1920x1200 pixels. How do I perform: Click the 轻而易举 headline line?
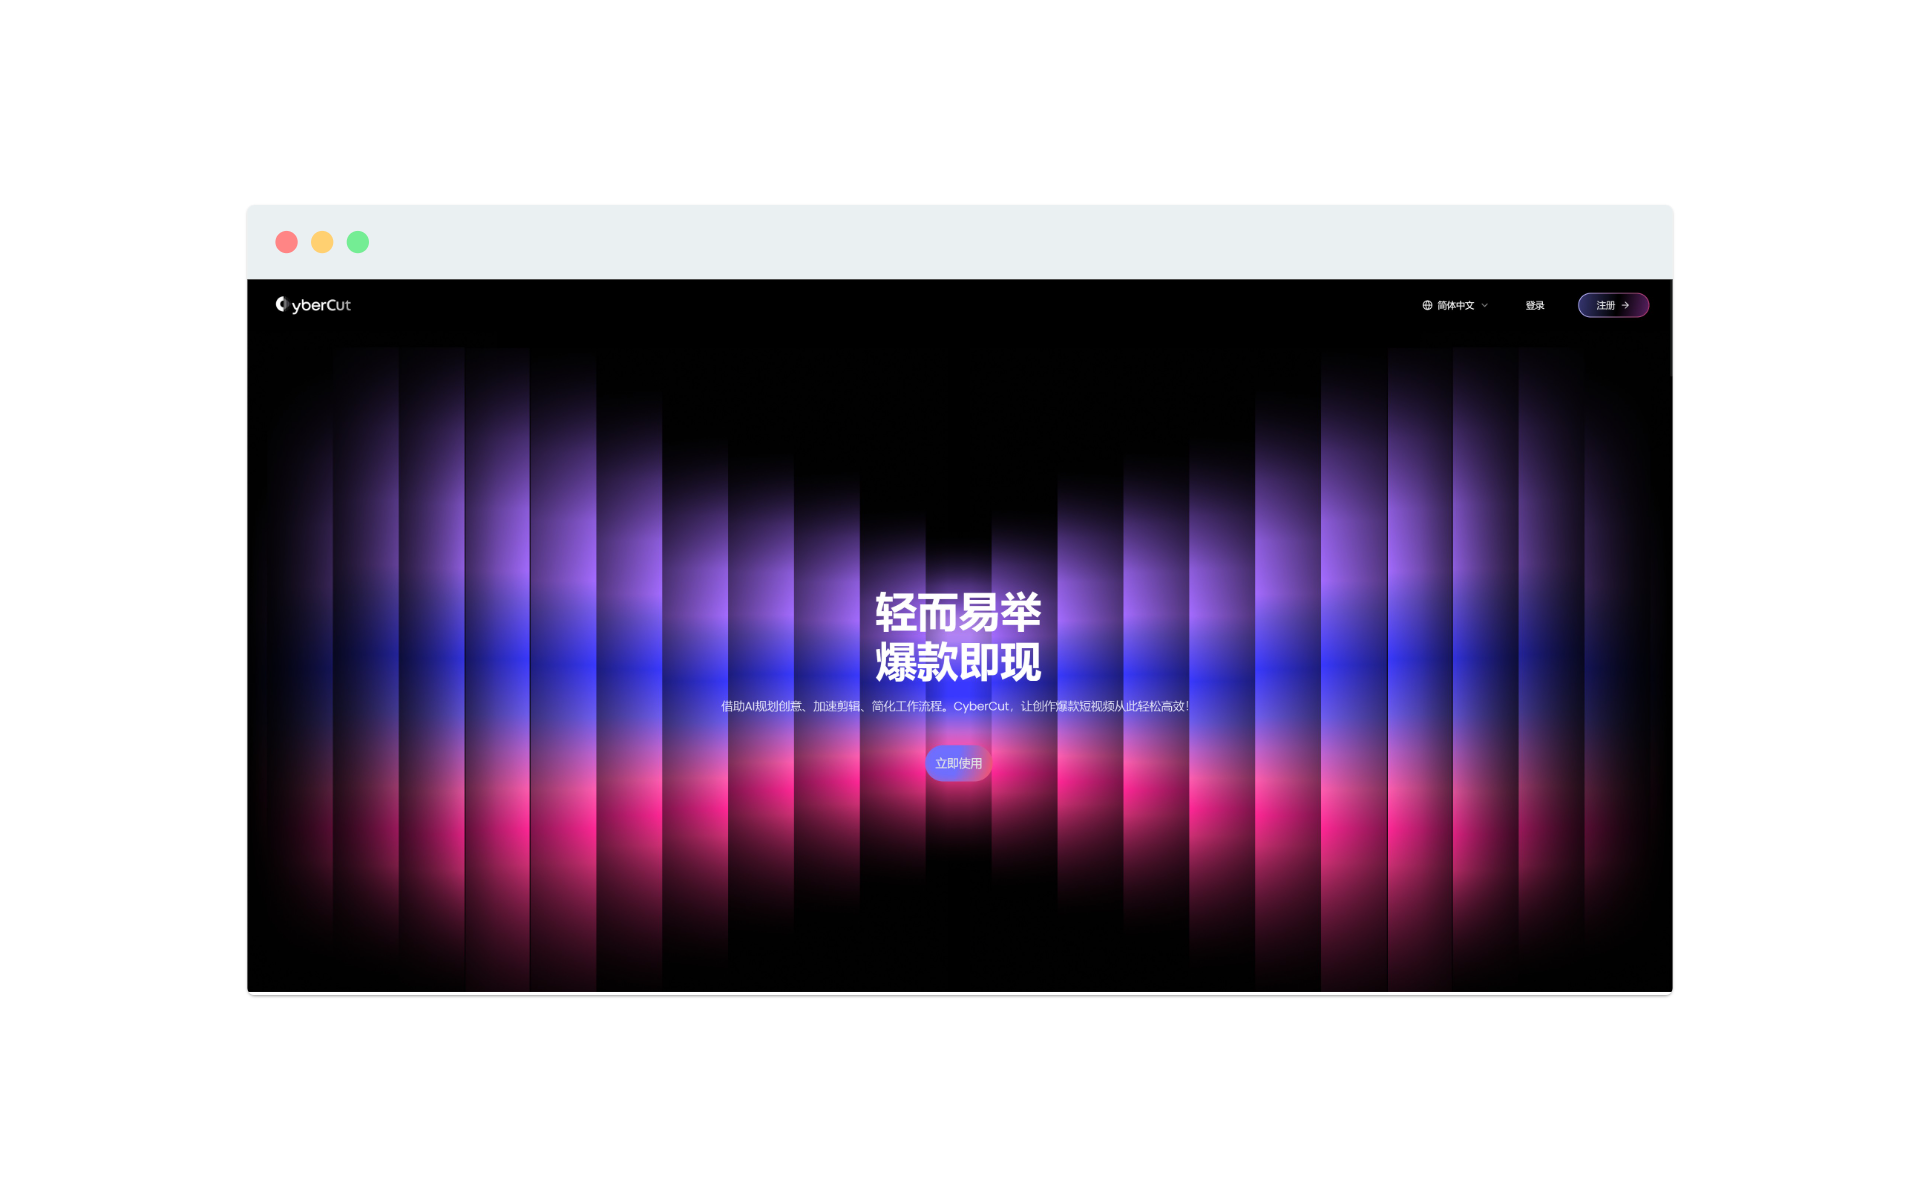[x=958, y=612]
